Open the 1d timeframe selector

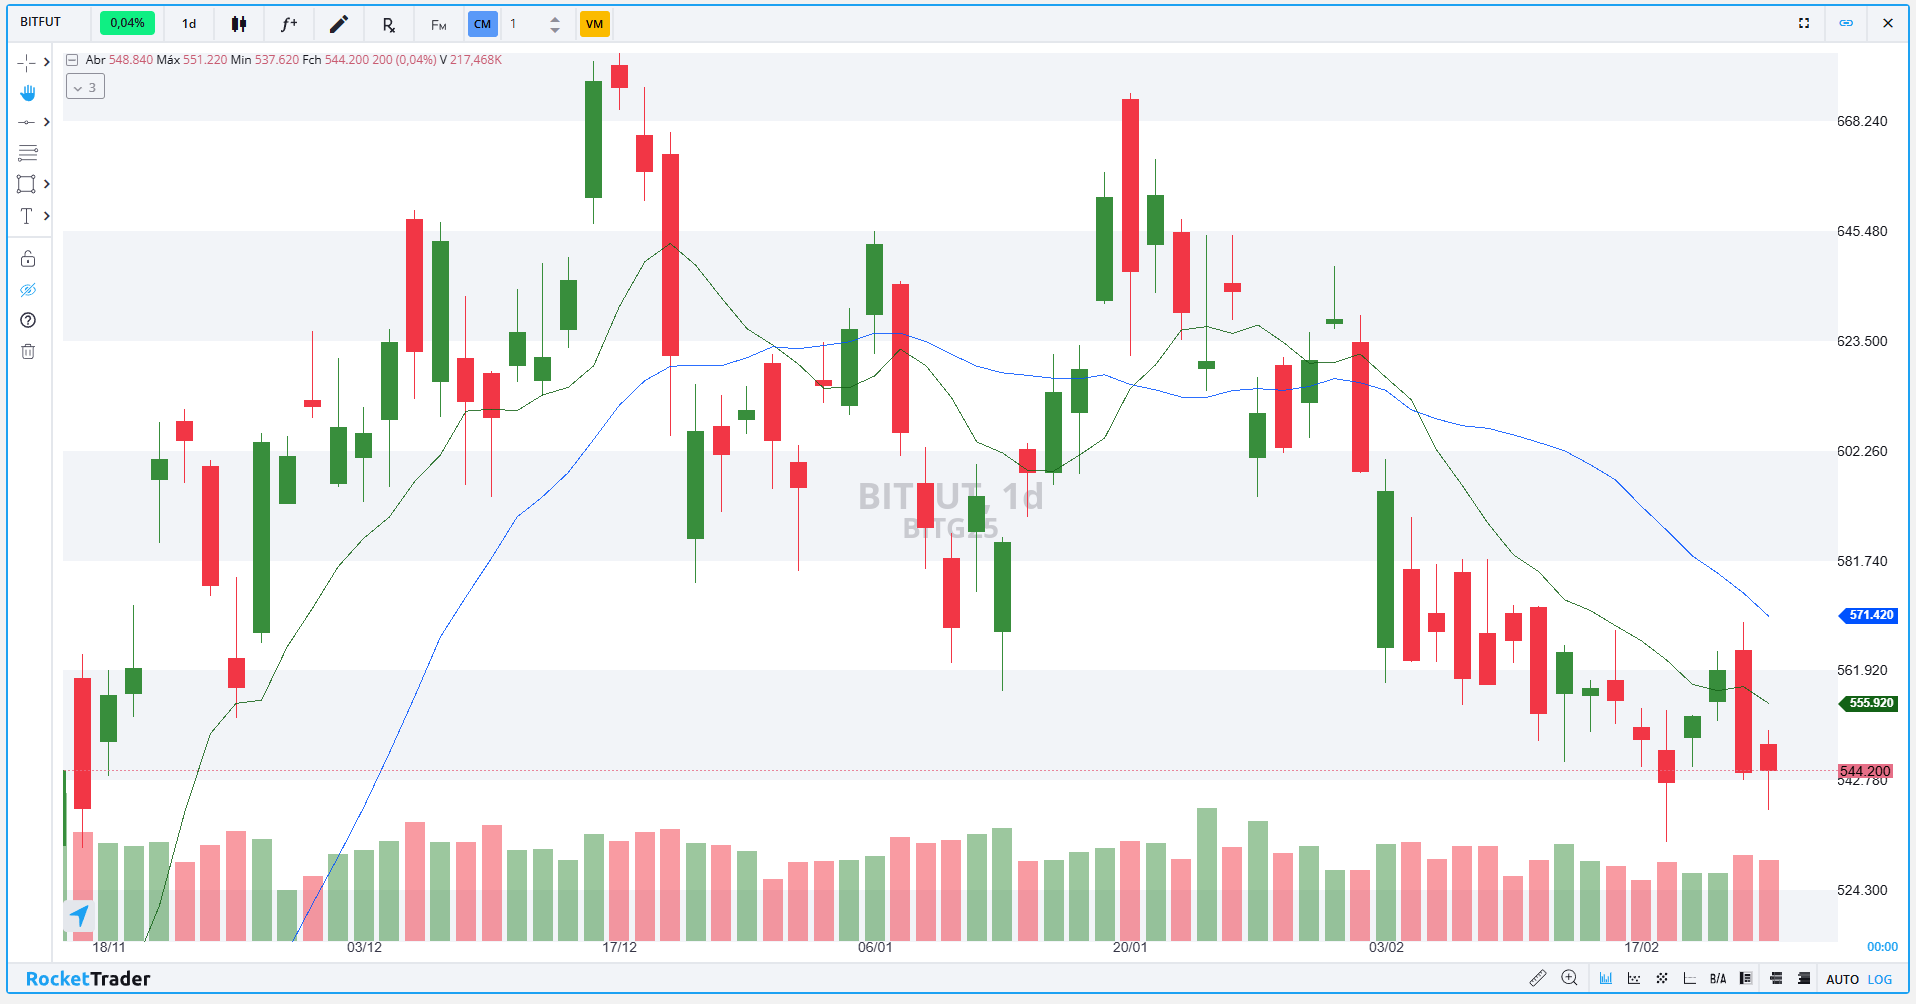(189, 24)
